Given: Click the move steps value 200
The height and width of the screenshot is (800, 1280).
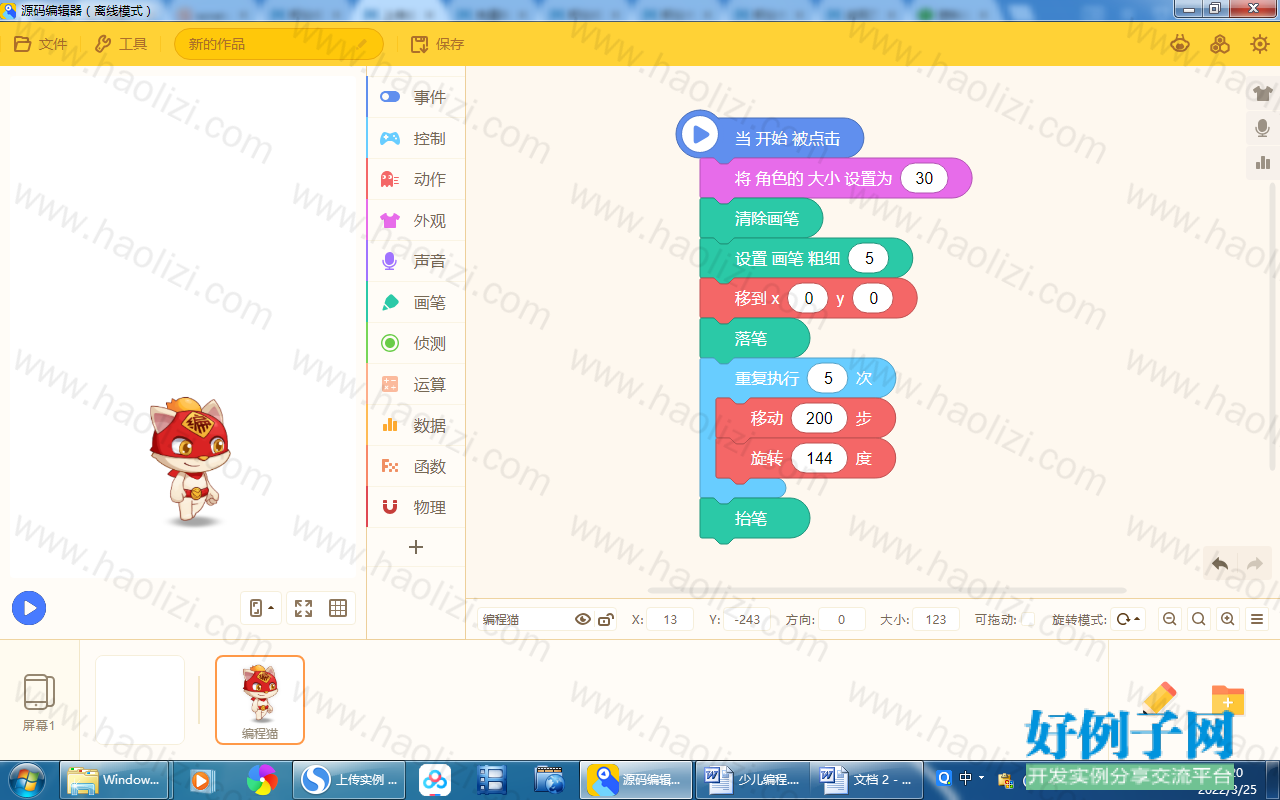Looking at the screenshot, I should 819,418.
